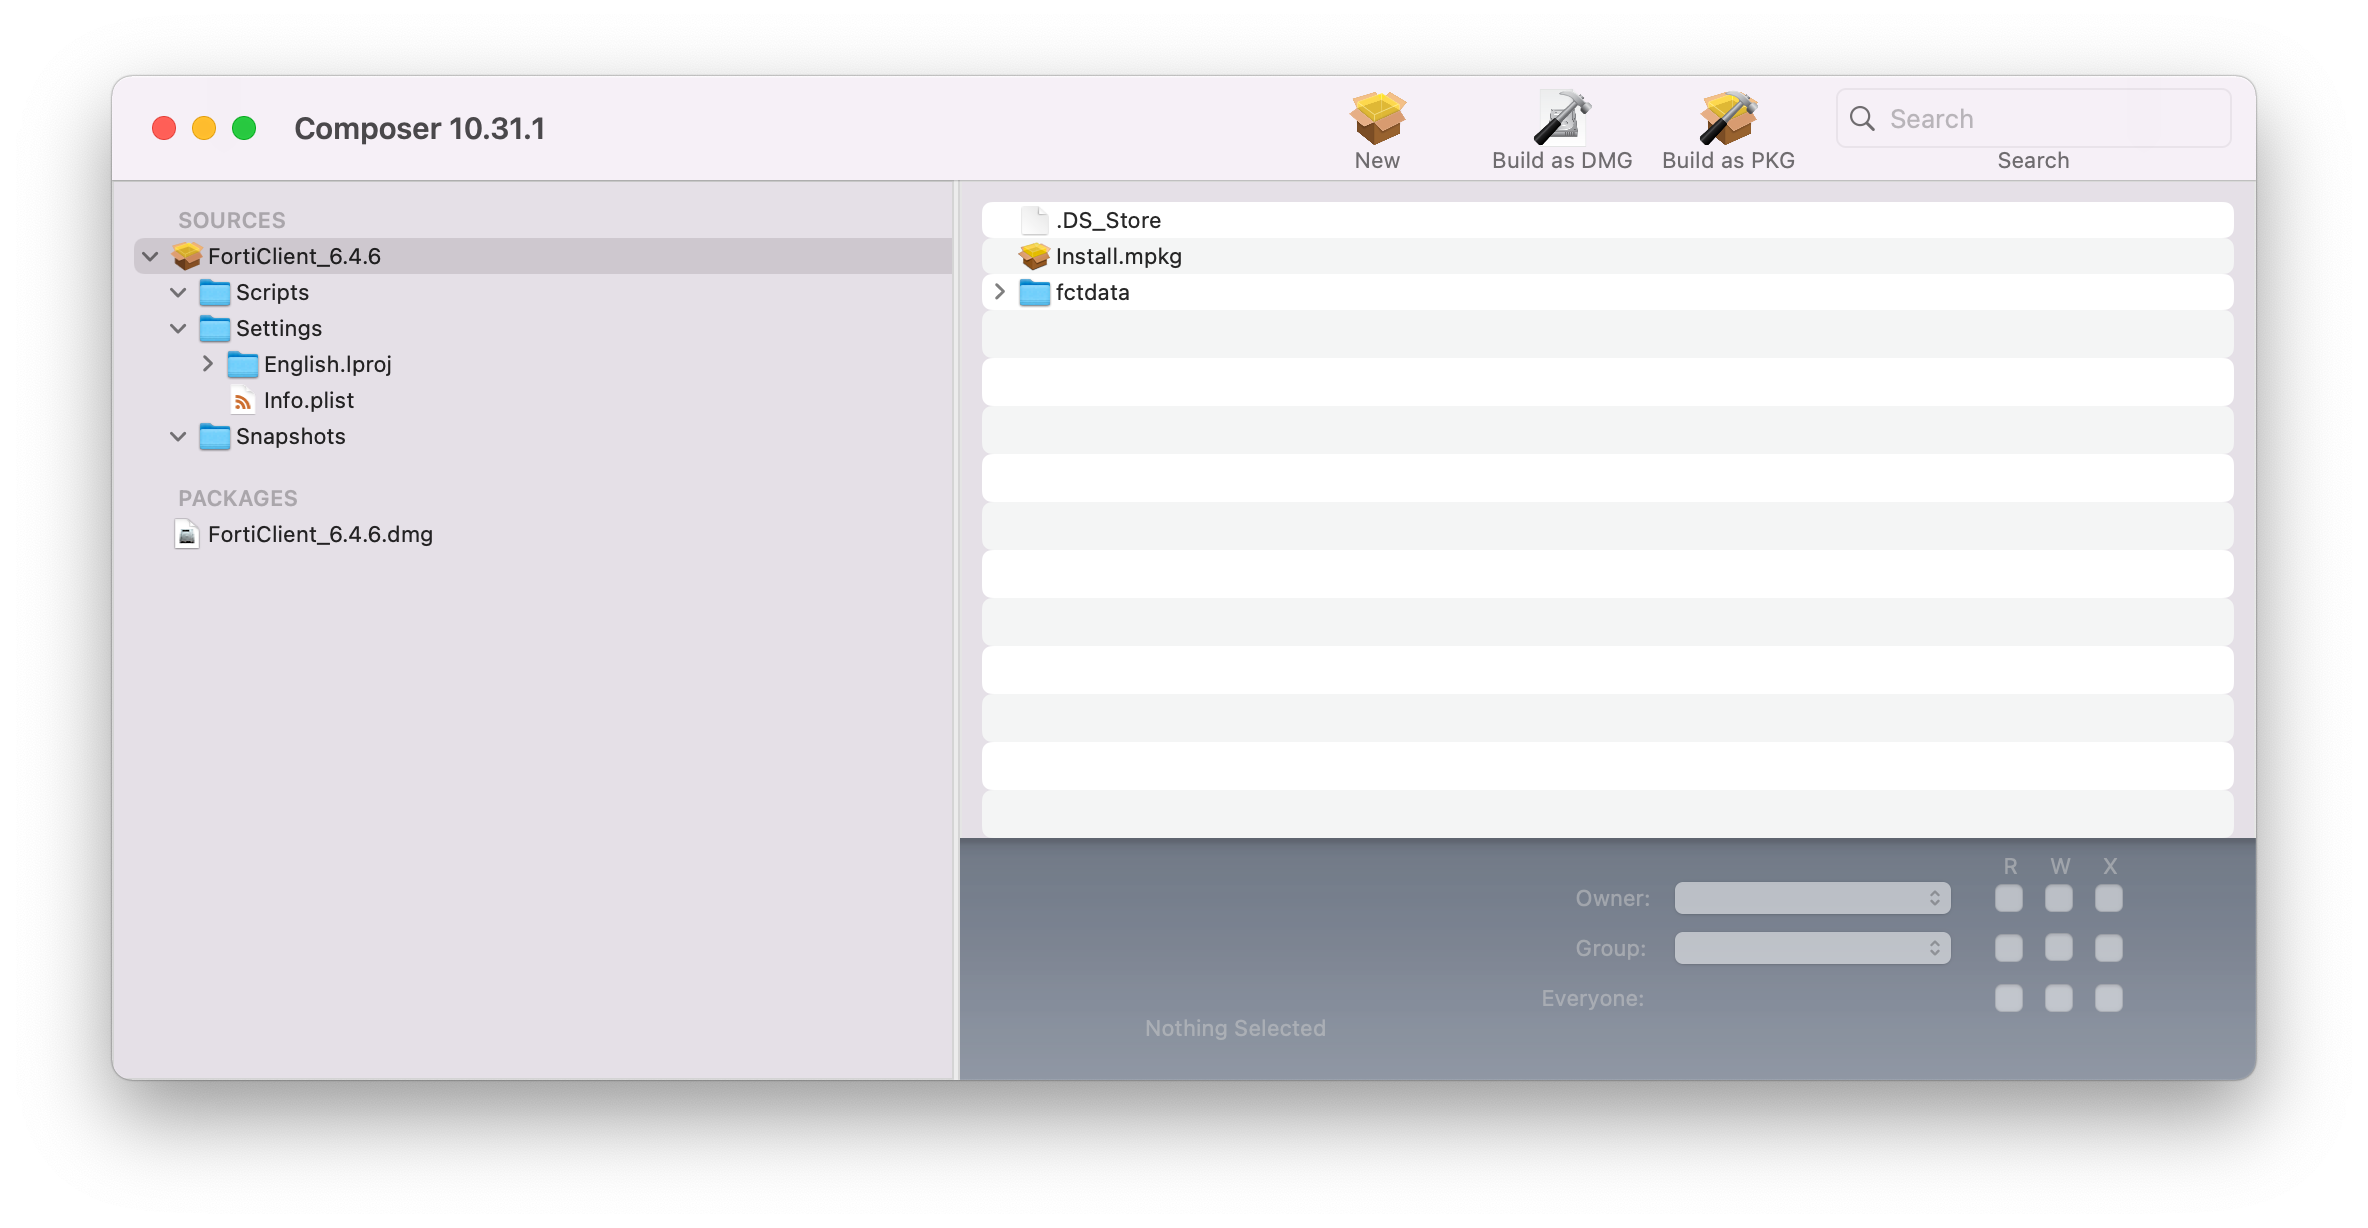This screenshot has width=2368, height=1228.
Task: Click the Build as PKG hammer icon
Action: coord(1728,117)
